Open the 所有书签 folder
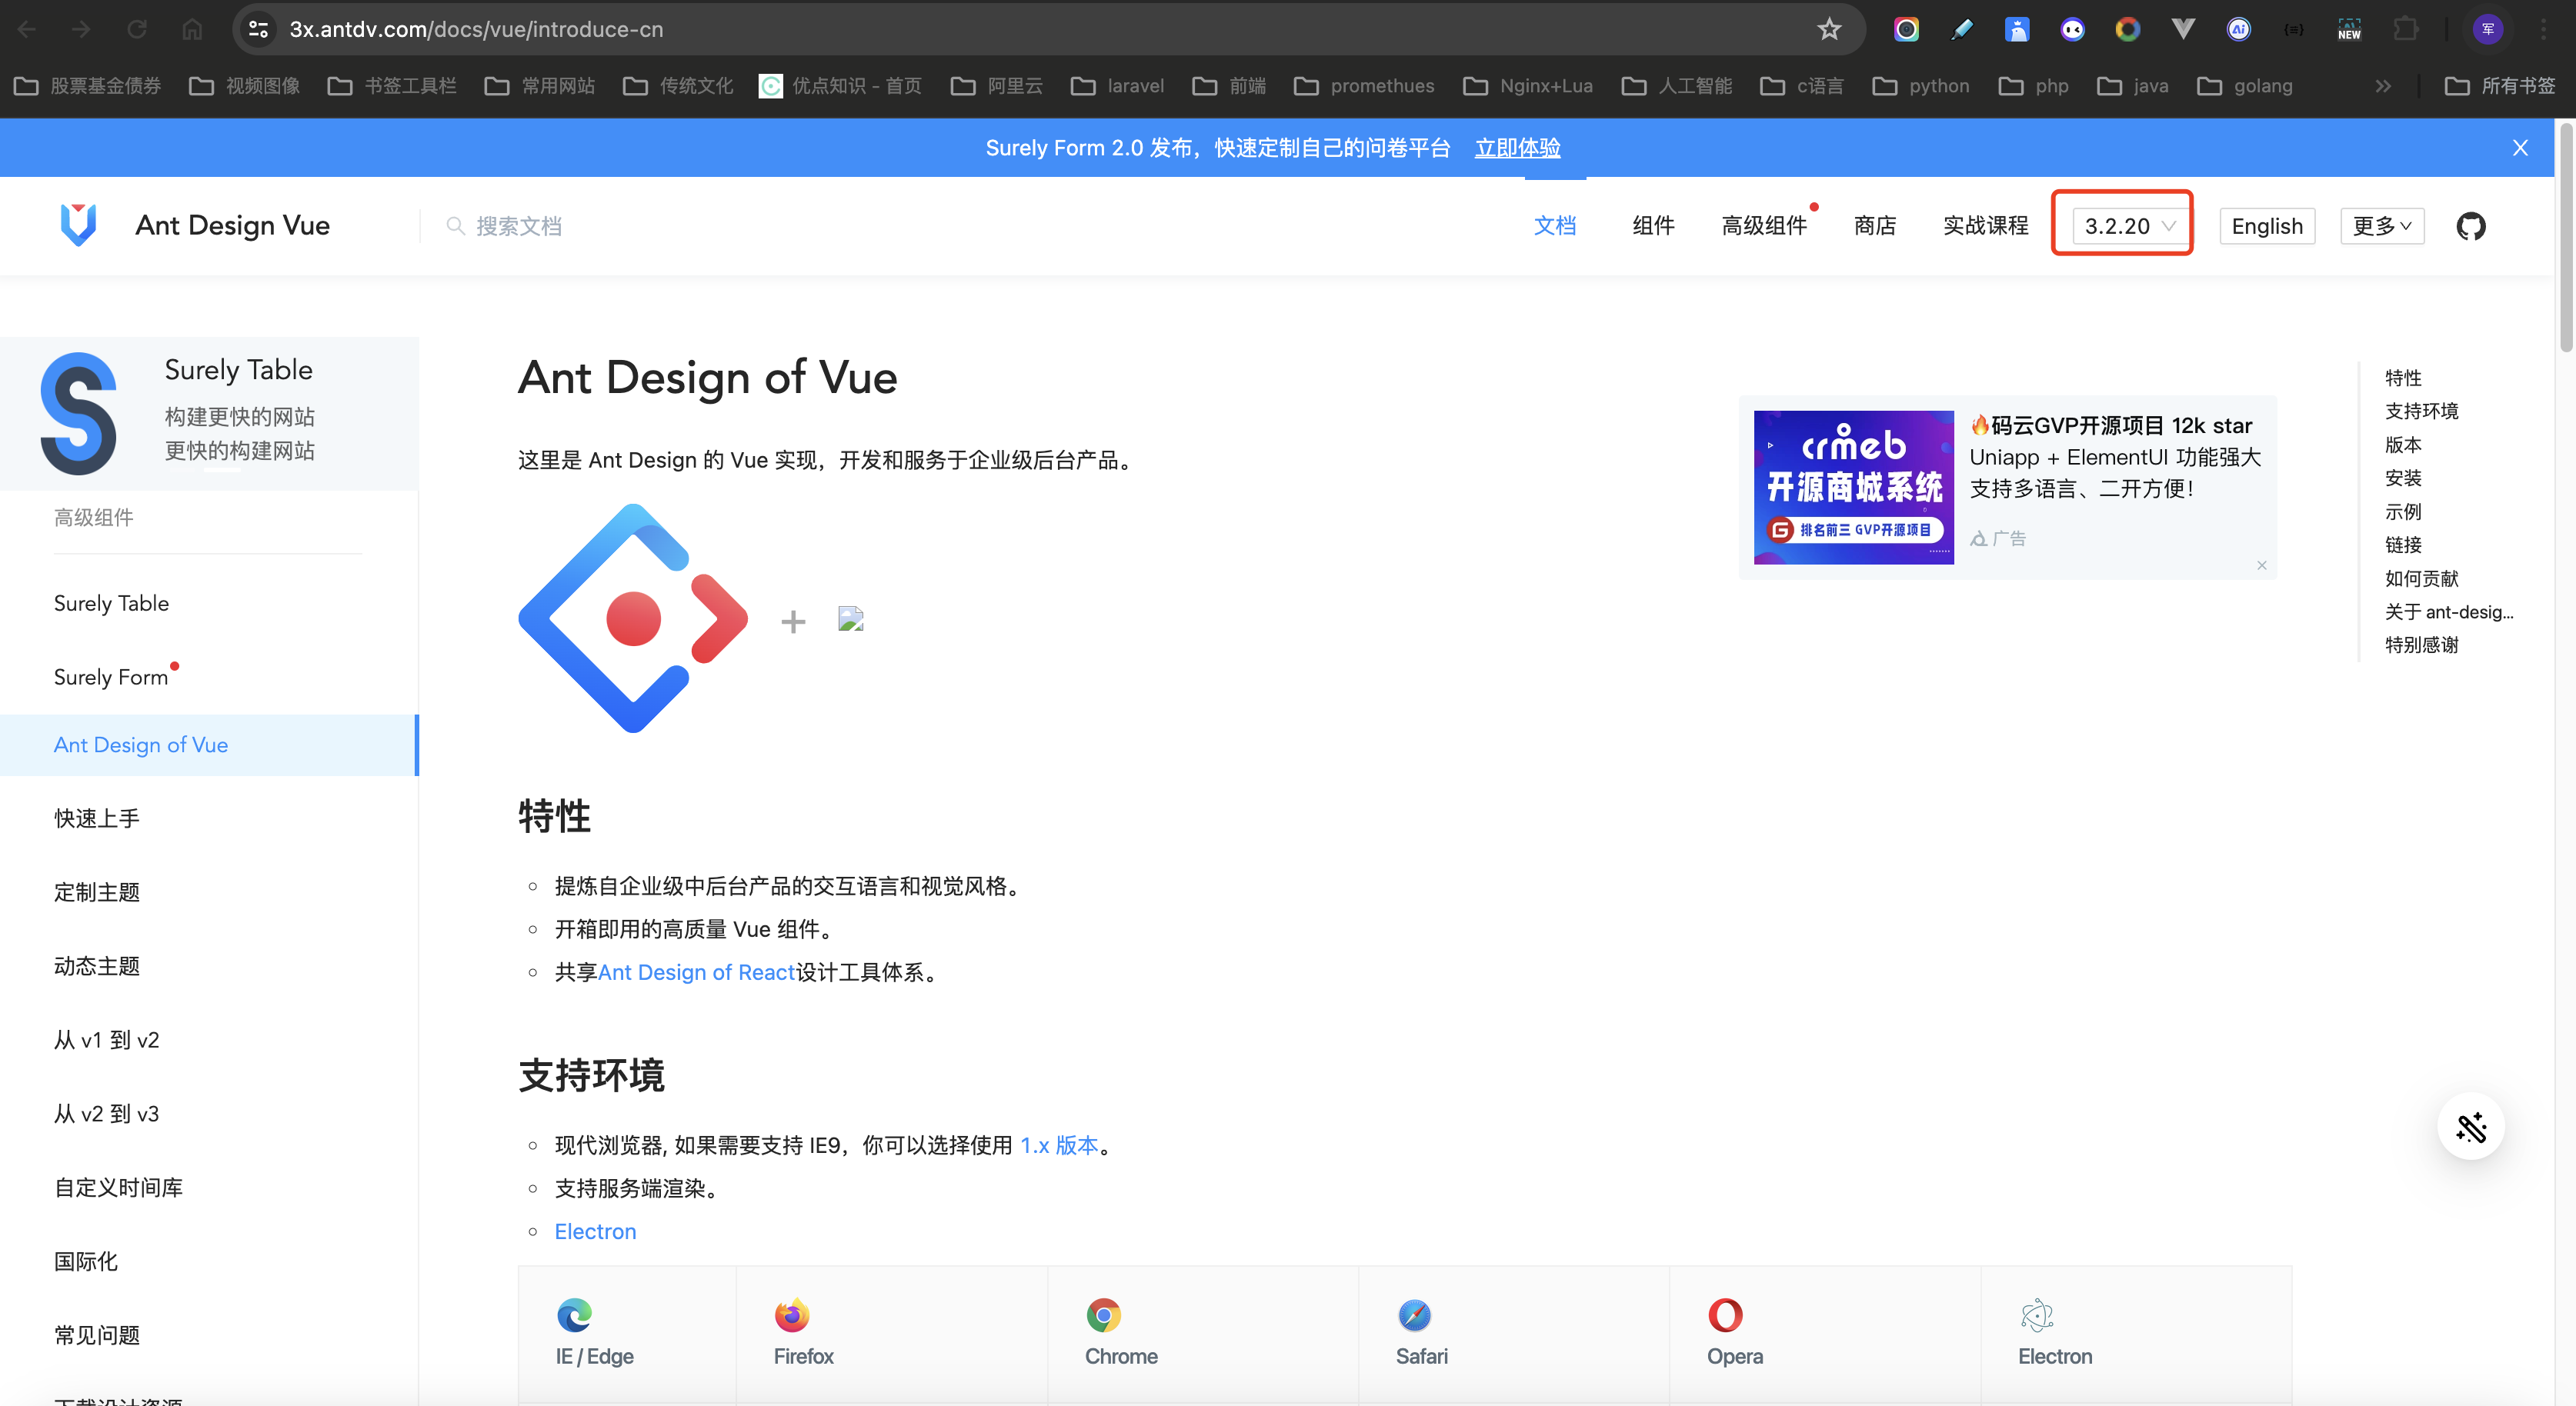Viewport: 2576px width, 1406px height. pyautogui.click(x=2500, y=86)
